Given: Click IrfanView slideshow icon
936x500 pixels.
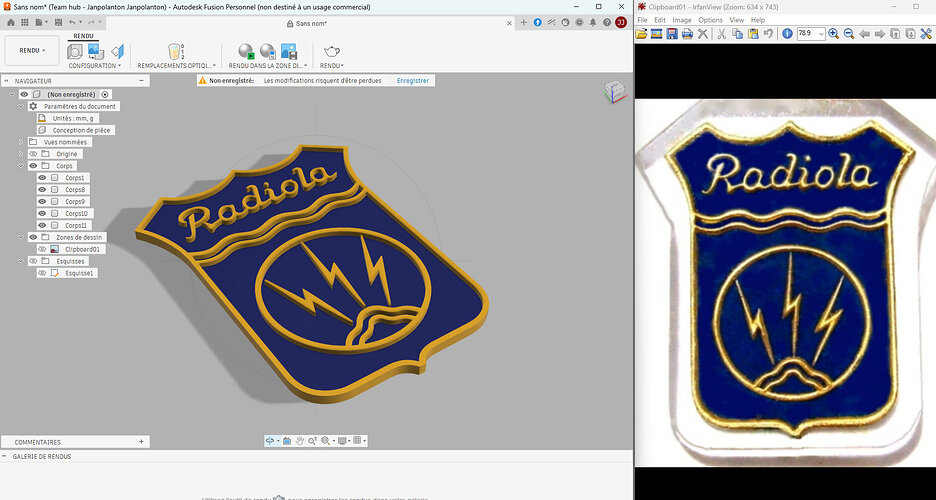Looking at the screenshot, I should 656,34.
